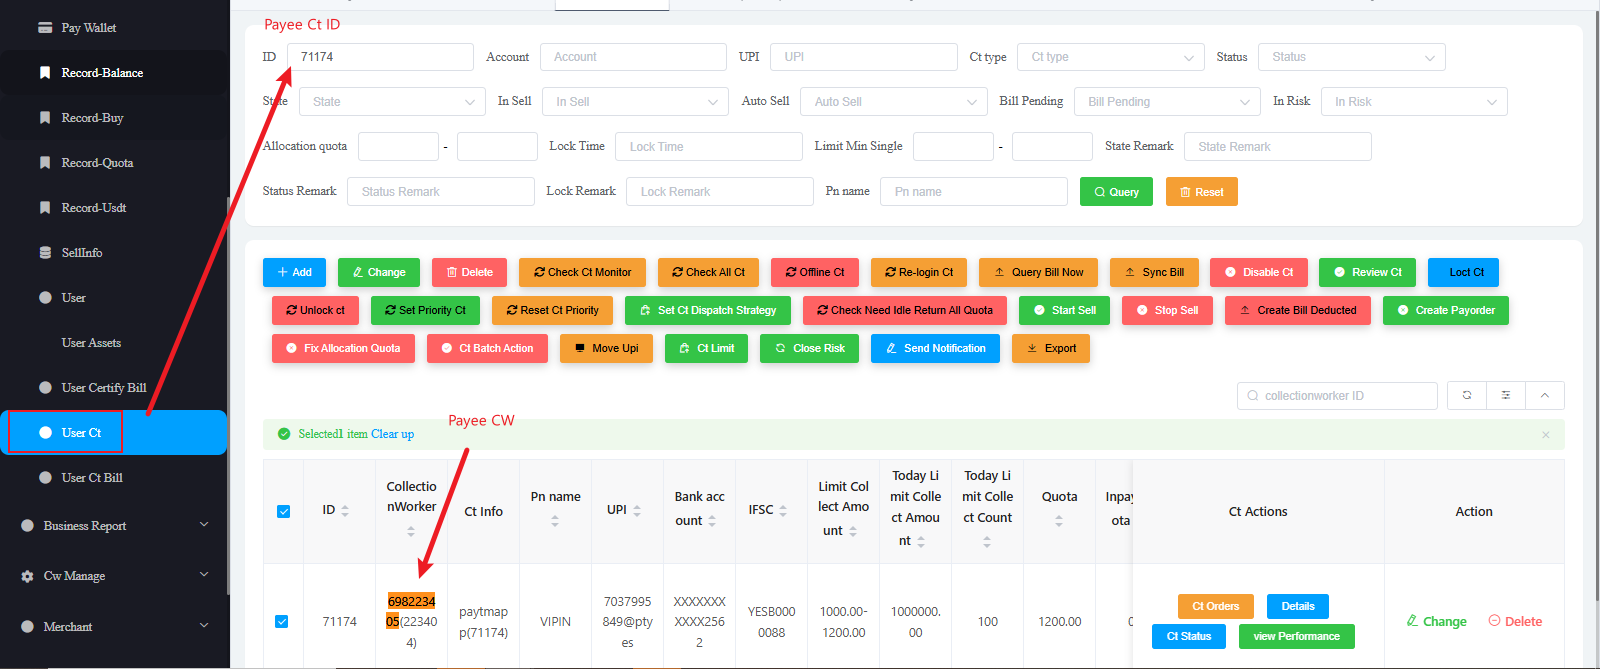Click the refresh table icon
The image size is (1600, 669).
pos(1466,396)
